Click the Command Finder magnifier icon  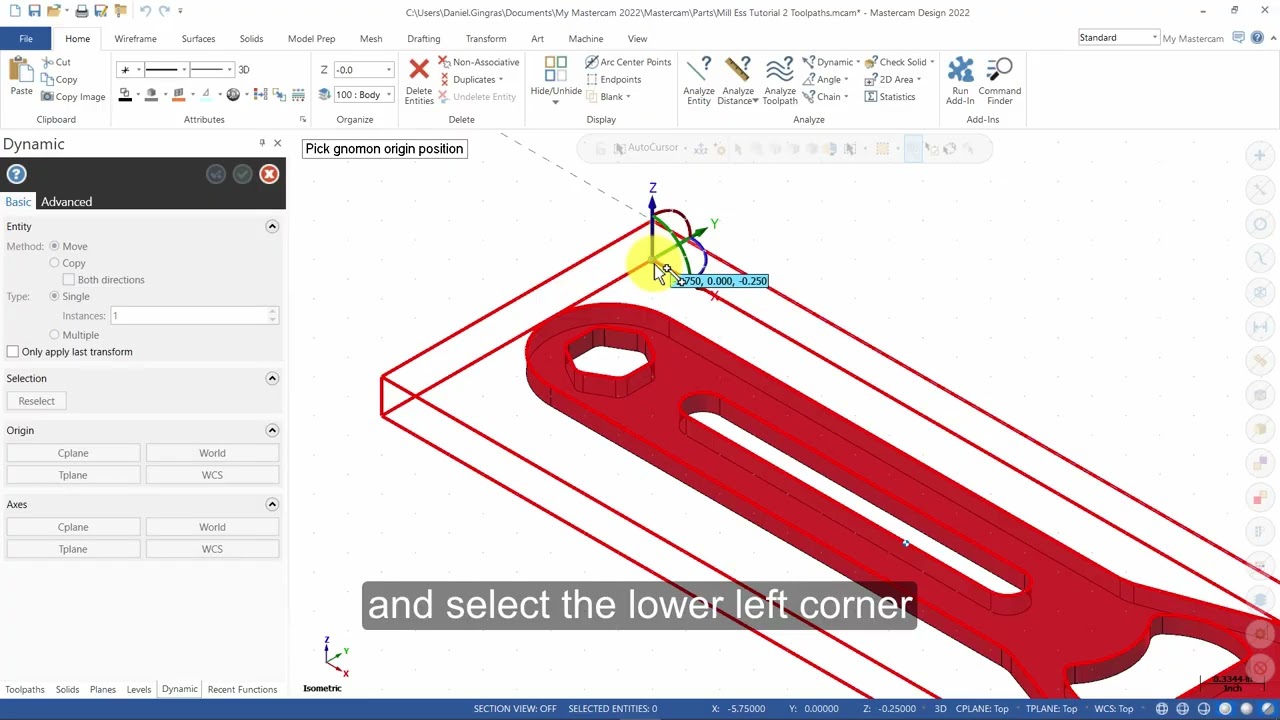pos(1000,70)
